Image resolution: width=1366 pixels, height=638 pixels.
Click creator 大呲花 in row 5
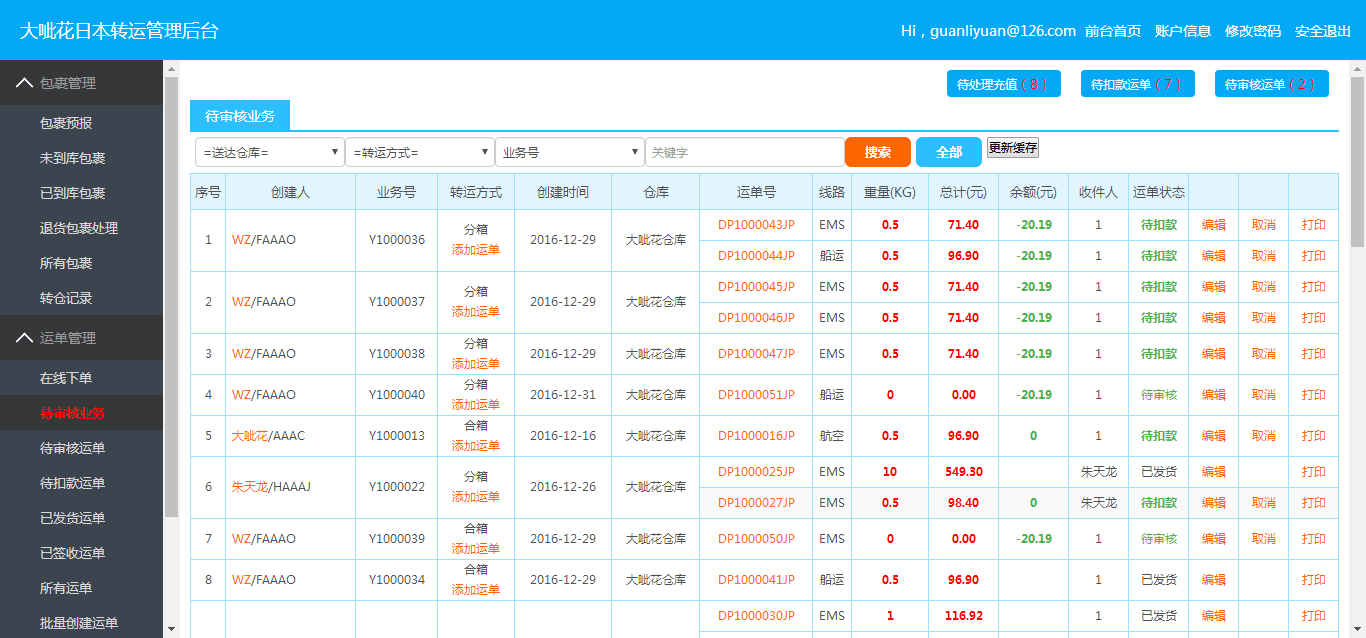click(x=249, y=436)
